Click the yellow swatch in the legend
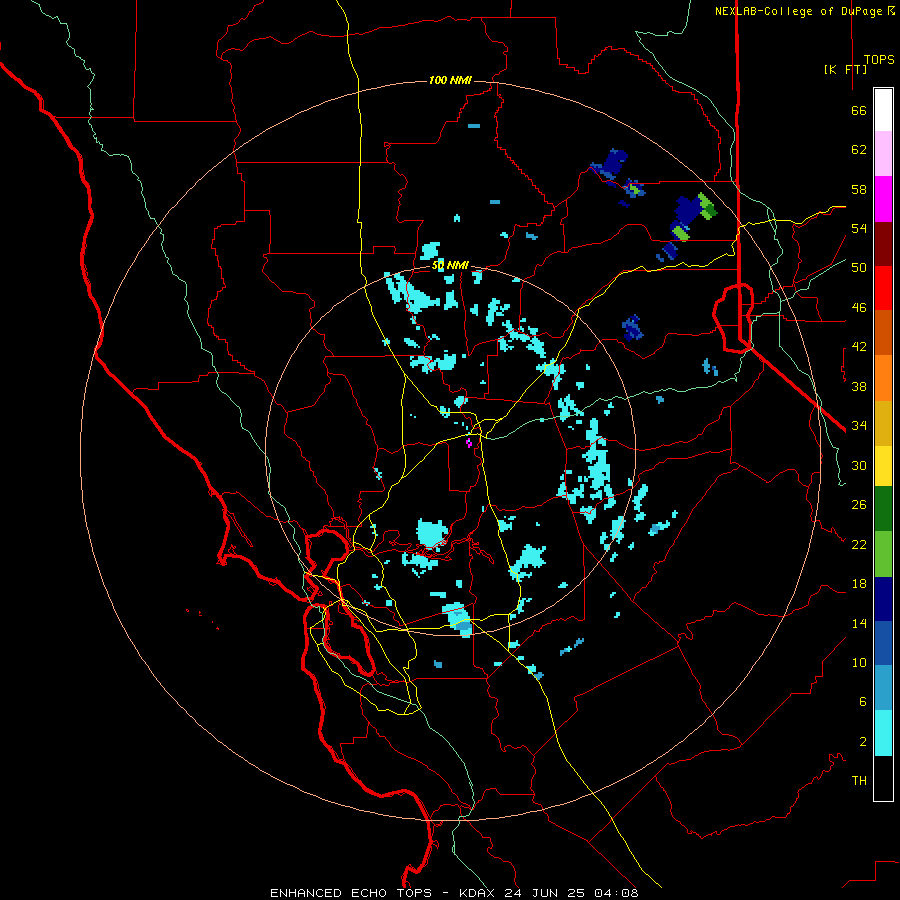This screenshot has height=900, width=900. [883, 466]
